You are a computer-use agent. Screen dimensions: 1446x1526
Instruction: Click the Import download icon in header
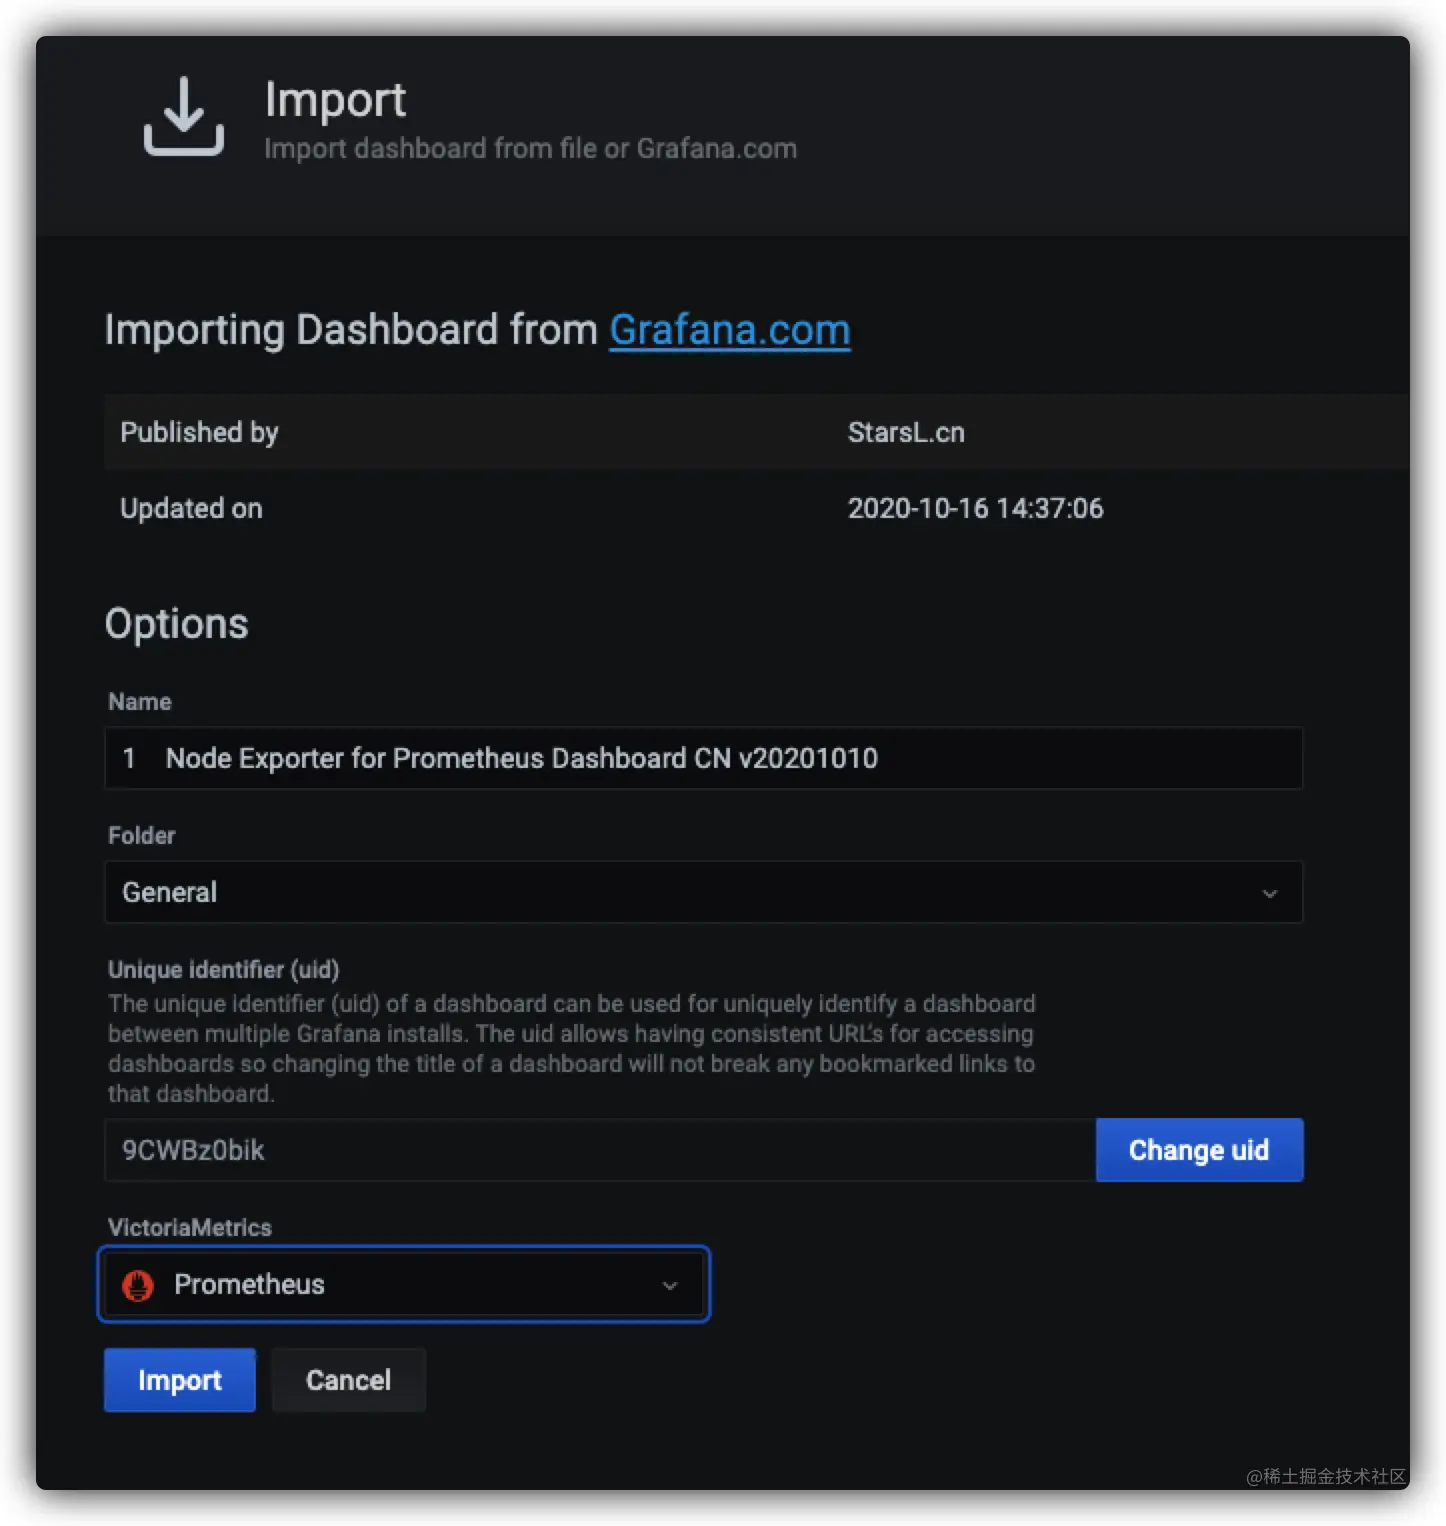183,117
